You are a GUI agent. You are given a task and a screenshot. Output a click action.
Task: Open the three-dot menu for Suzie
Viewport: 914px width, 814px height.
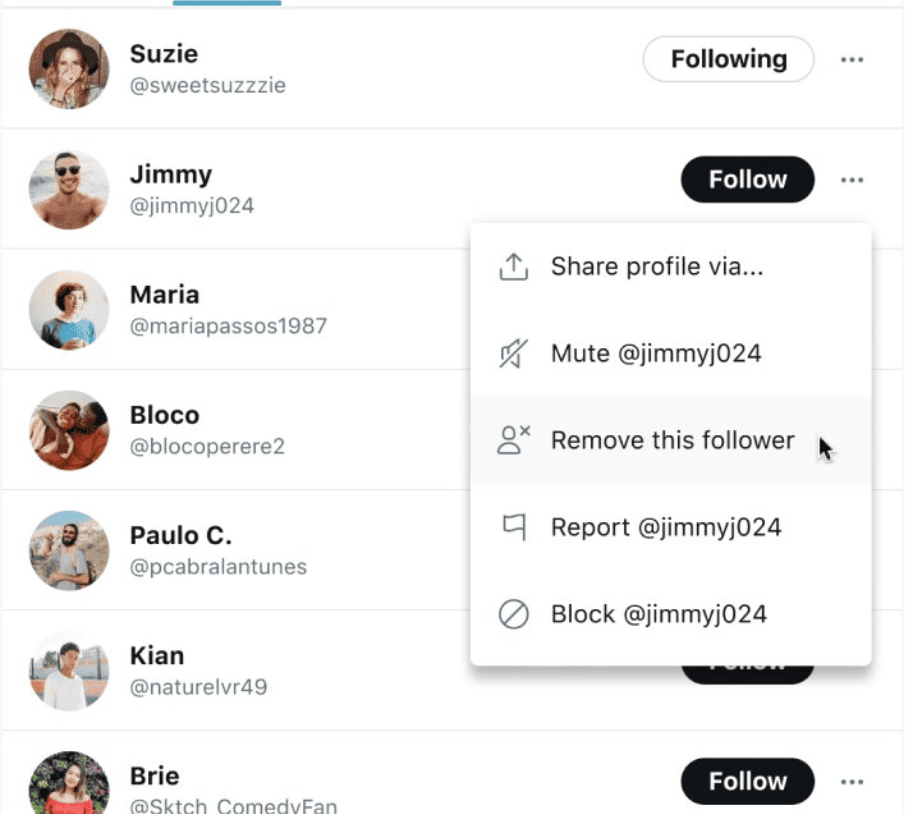(852, 60)
